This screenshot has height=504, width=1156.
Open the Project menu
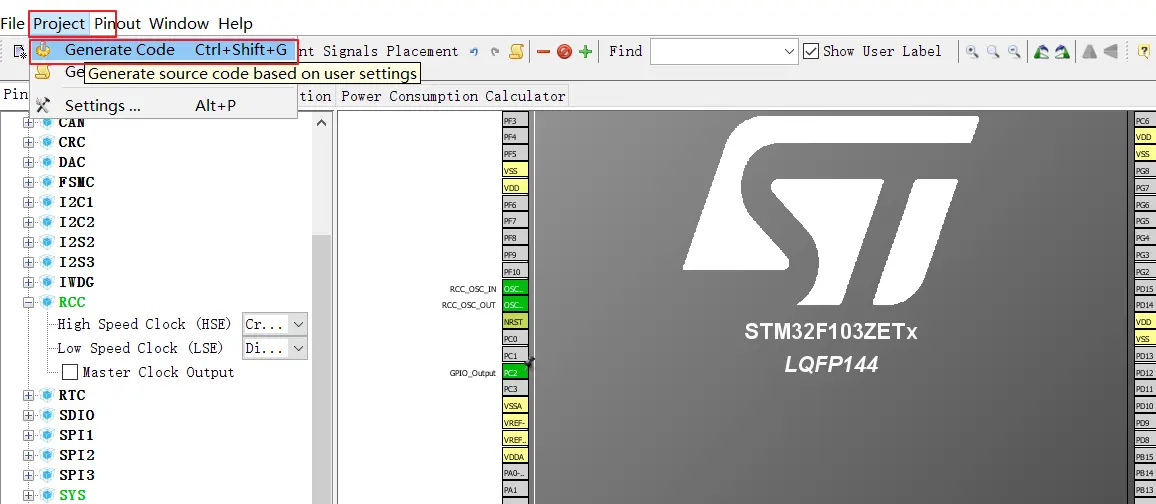(x=59, y=24)
